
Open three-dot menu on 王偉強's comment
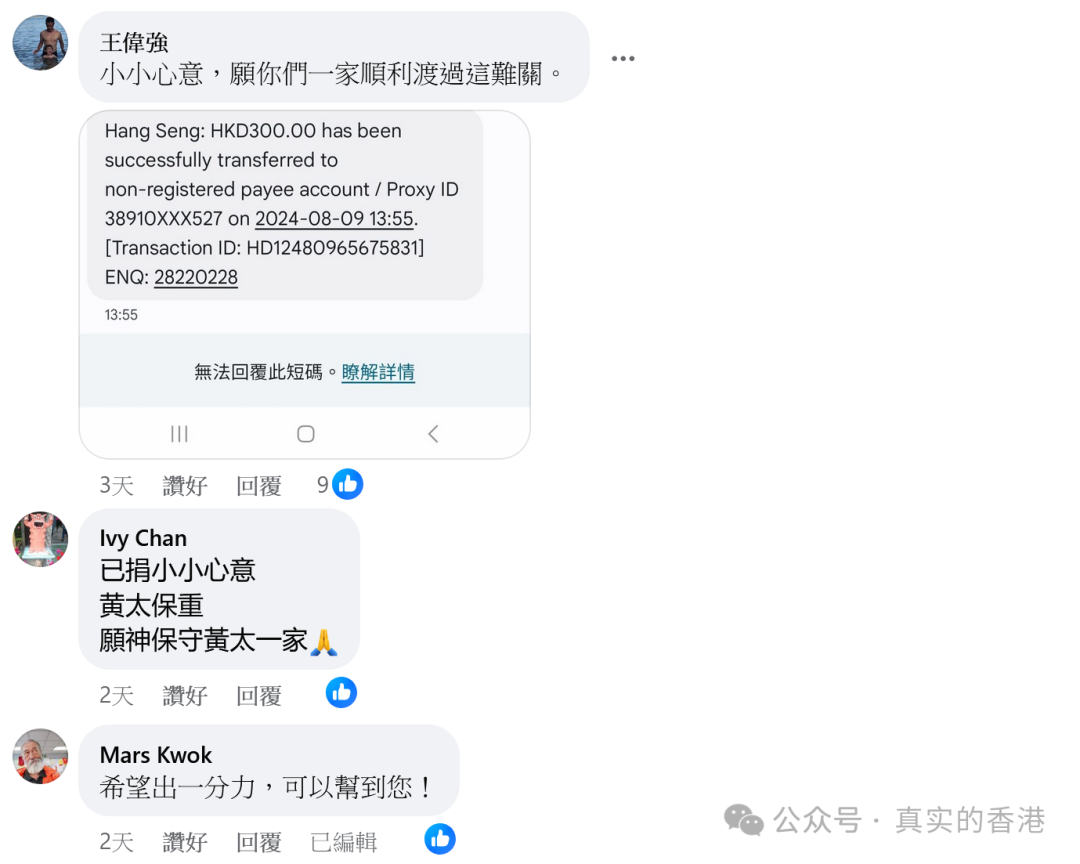[x=623, y=59]
